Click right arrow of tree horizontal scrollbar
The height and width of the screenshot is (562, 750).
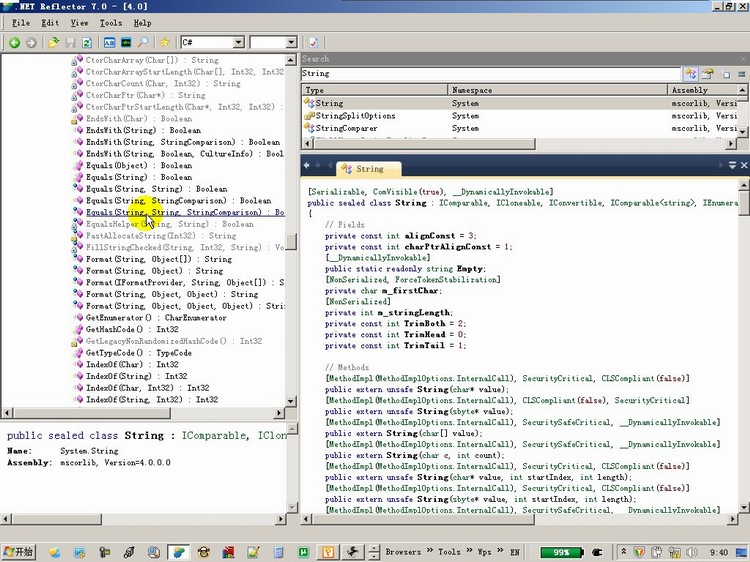(x=280, y=412)
